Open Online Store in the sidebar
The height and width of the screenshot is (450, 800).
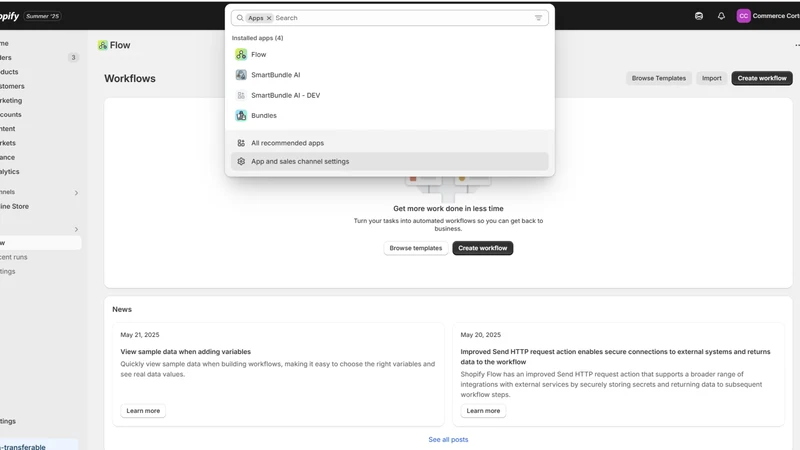coord(40,207)
